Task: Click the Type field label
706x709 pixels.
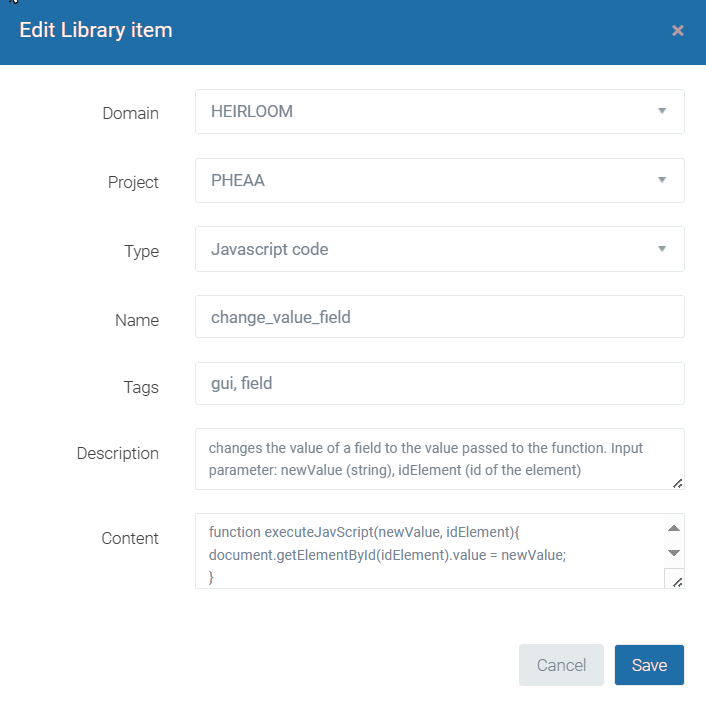Action: pyautogui.click(x=141, y=251)
